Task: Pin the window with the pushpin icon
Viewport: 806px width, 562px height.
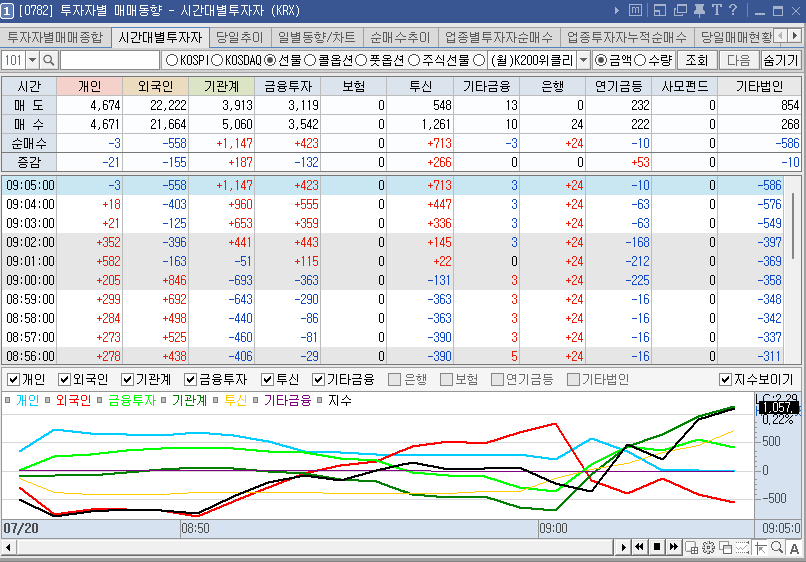Action: 699,10
